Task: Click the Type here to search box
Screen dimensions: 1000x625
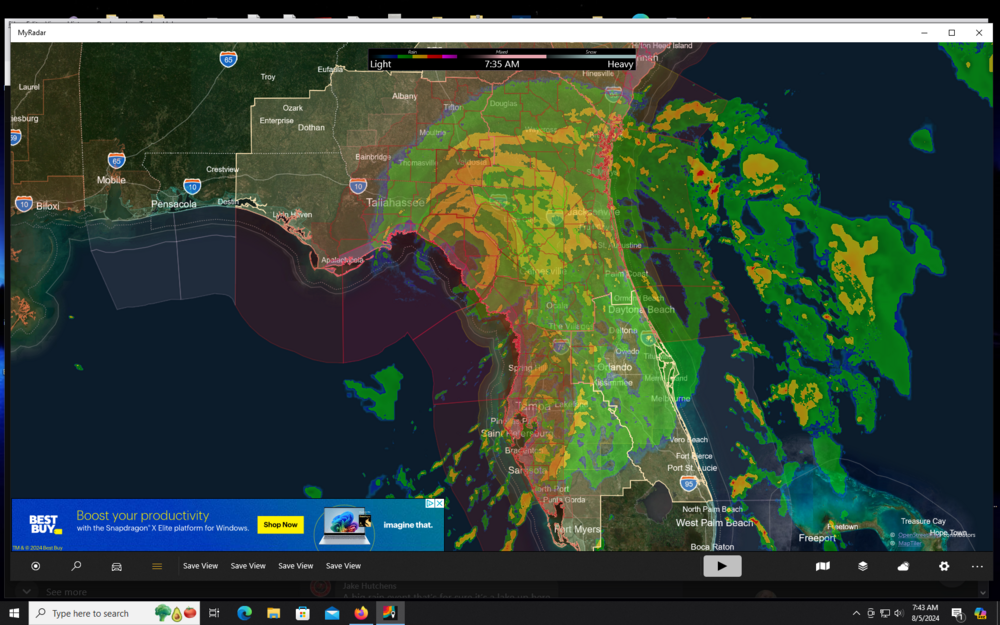Action: click(114, 613)
